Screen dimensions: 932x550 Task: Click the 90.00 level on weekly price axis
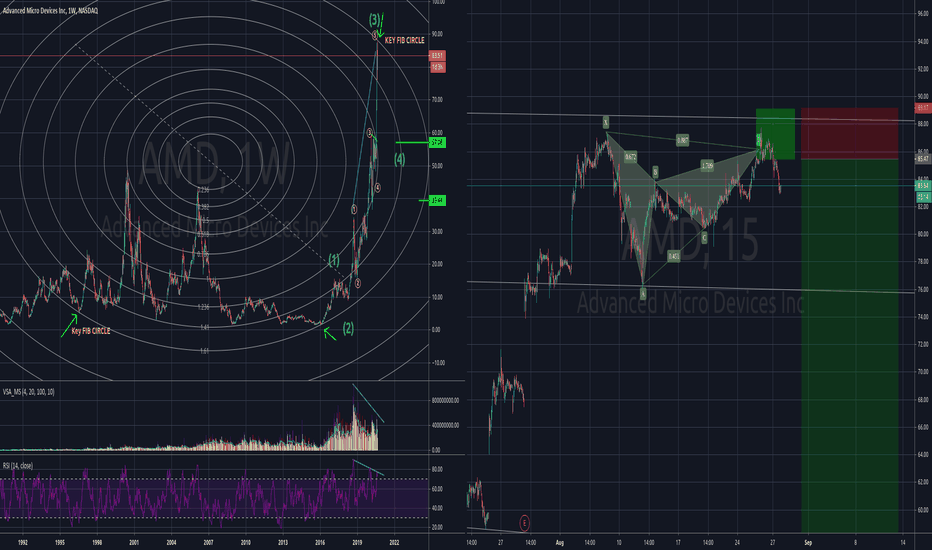436,34
